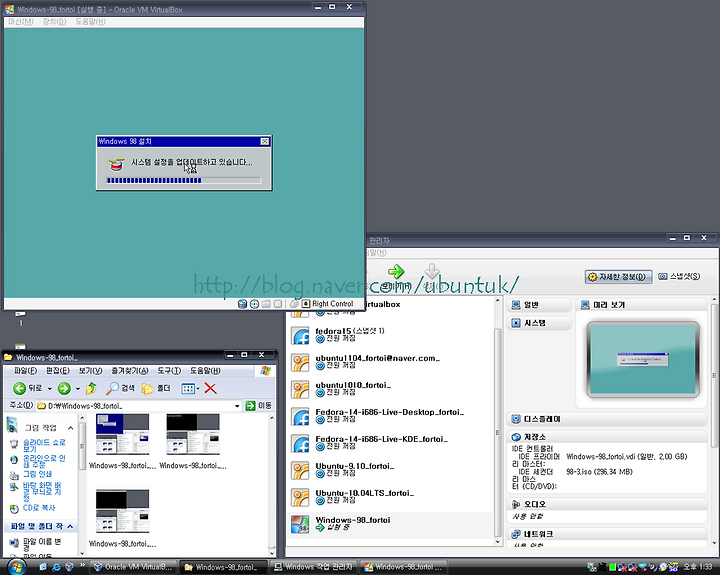Viewport: 720px width, 575px height.
Task: Click the VM preview thumbnail in 미리 보기
Action: (643, 360)
